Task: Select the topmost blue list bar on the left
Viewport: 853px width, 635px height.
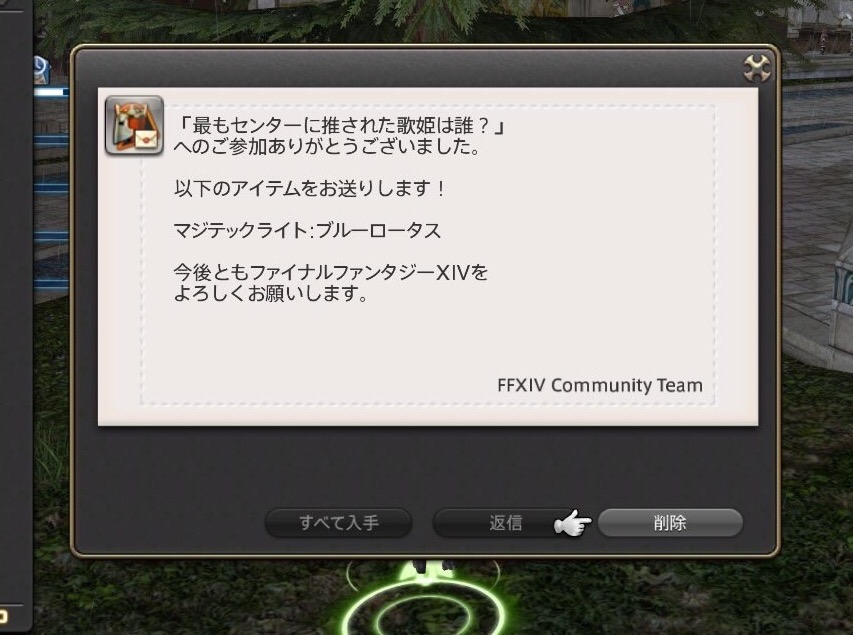Action: (51, 141)
